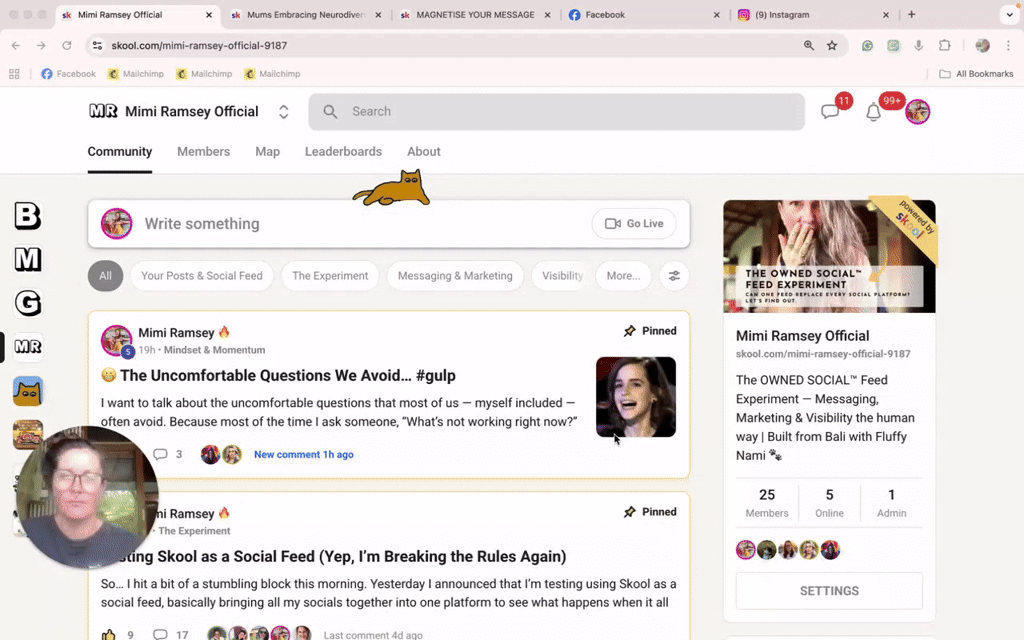Bookmark the page with the star icon
1024x640 pixels.
click(x=832, y=45)
